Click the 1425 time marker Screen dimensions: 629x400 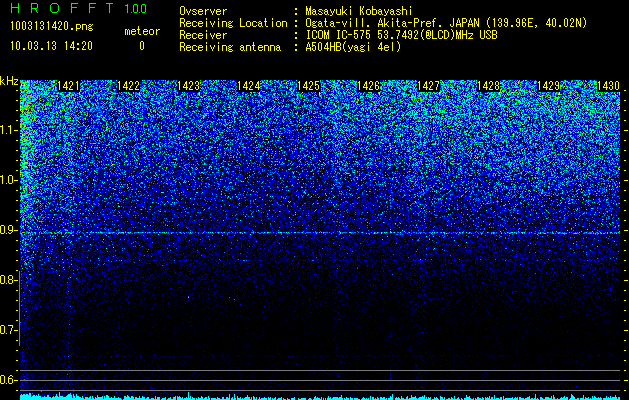308,86
